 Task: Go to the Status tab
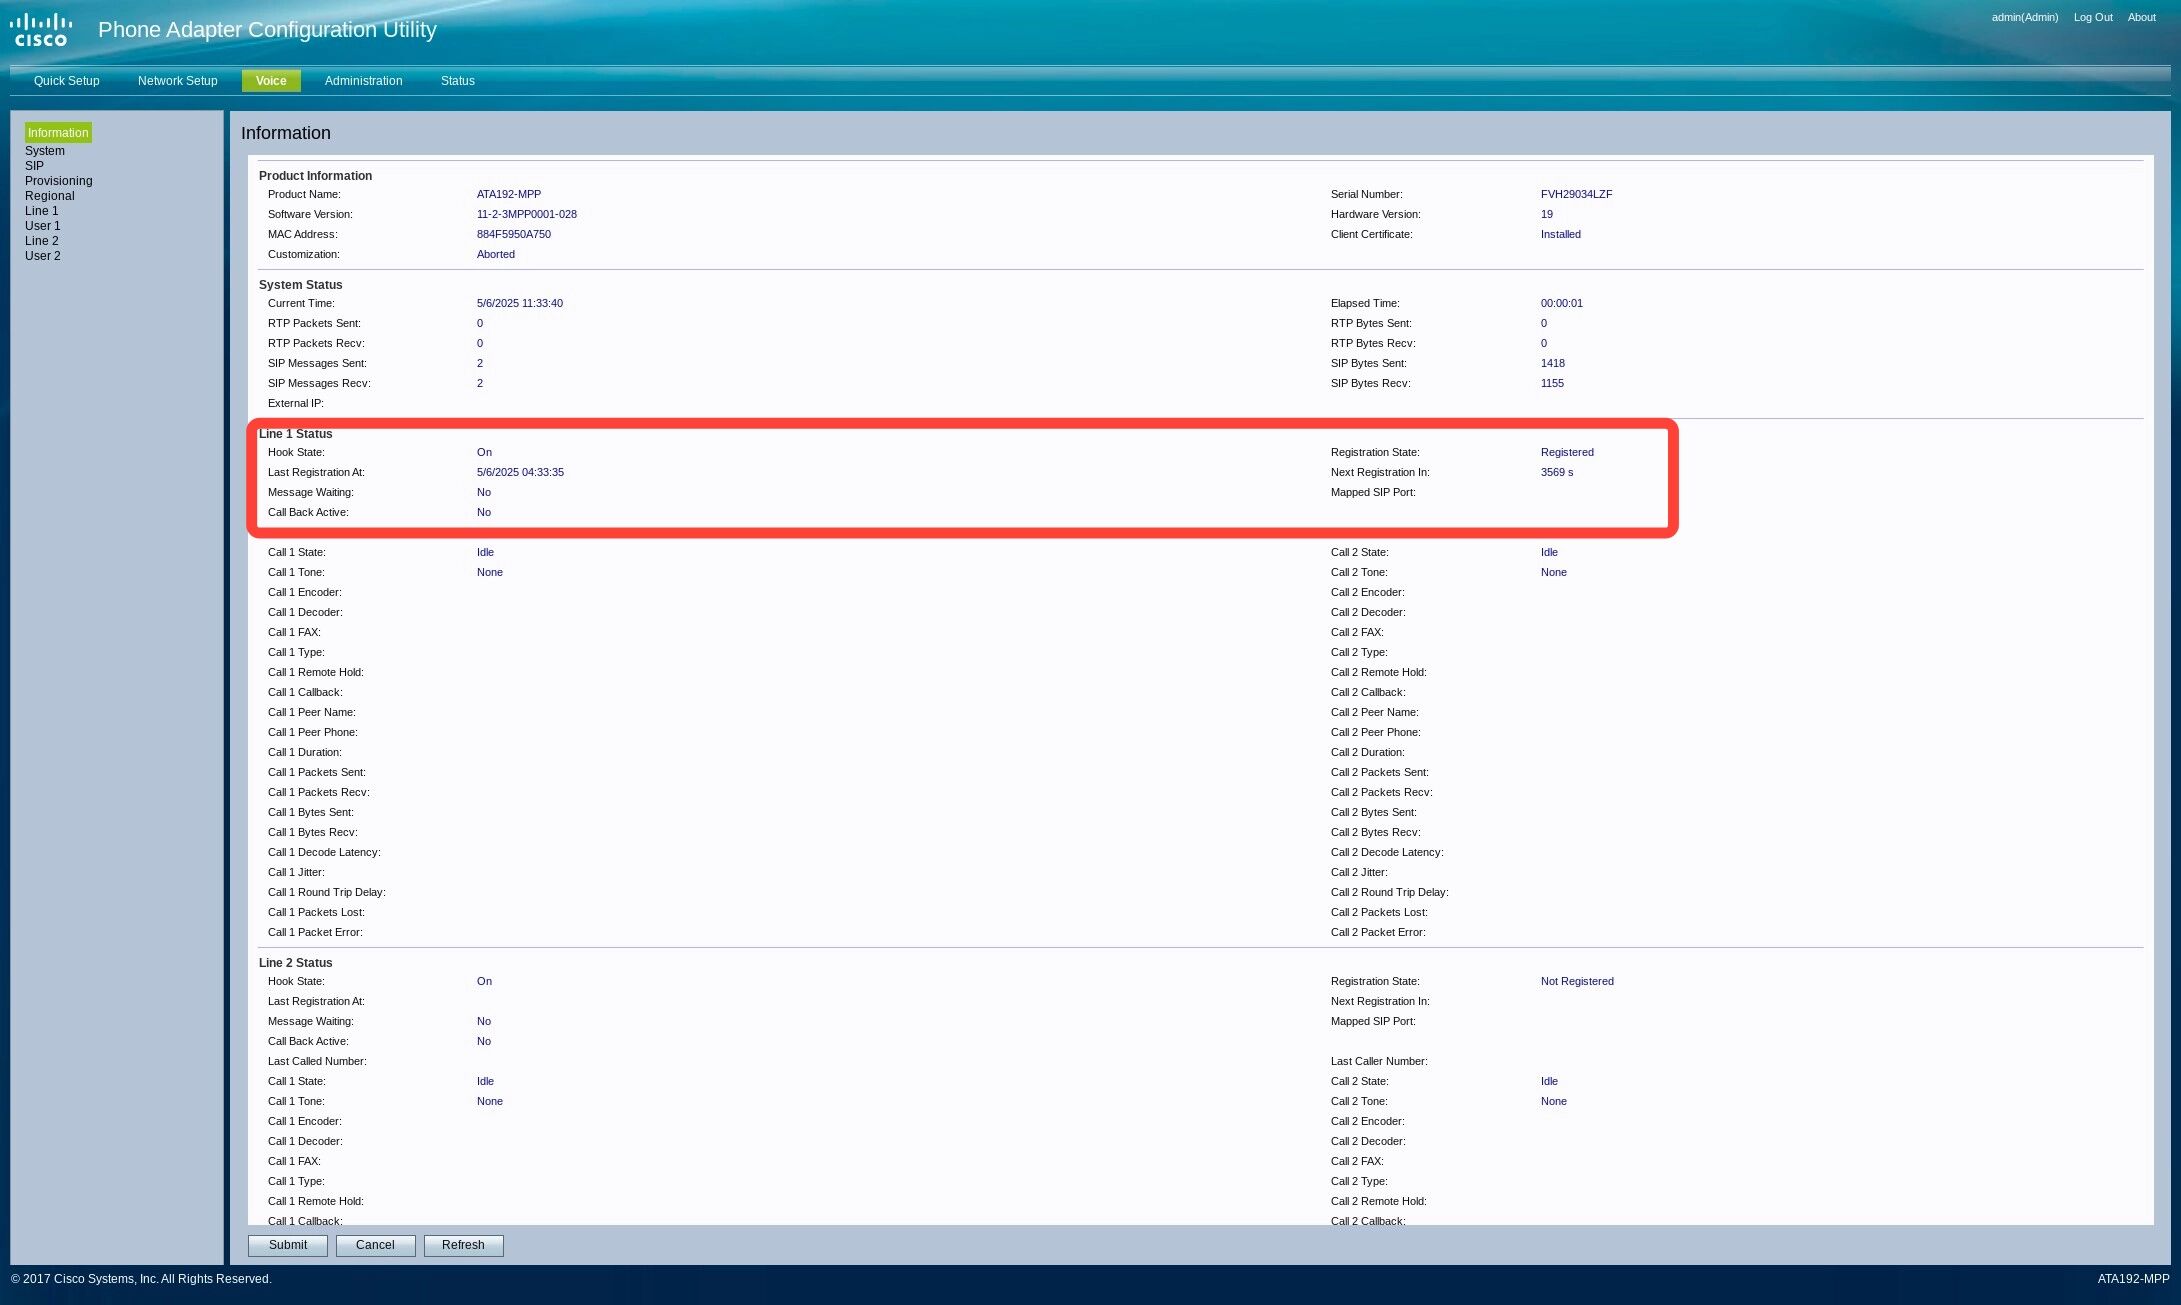tap(458, 81)
